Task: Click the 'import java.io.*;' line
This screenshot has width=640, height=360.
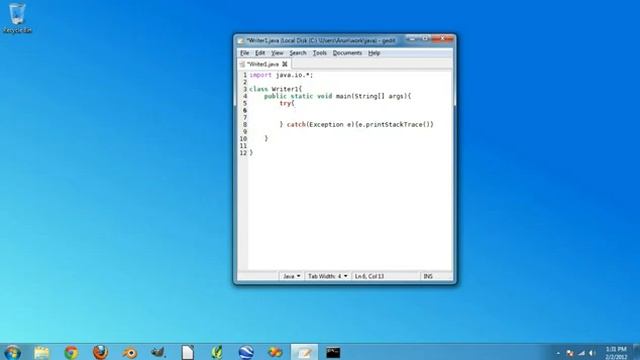Action: [281, 75]
